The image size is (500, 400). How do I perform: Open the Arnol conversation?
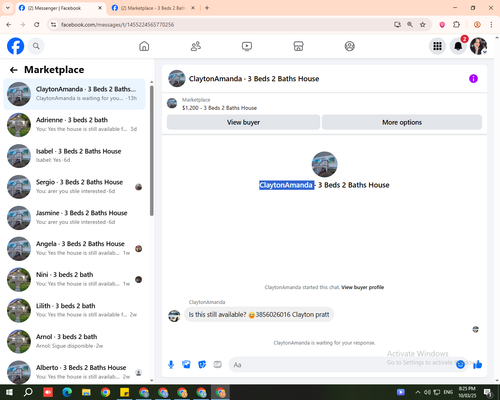click(74, 341)
